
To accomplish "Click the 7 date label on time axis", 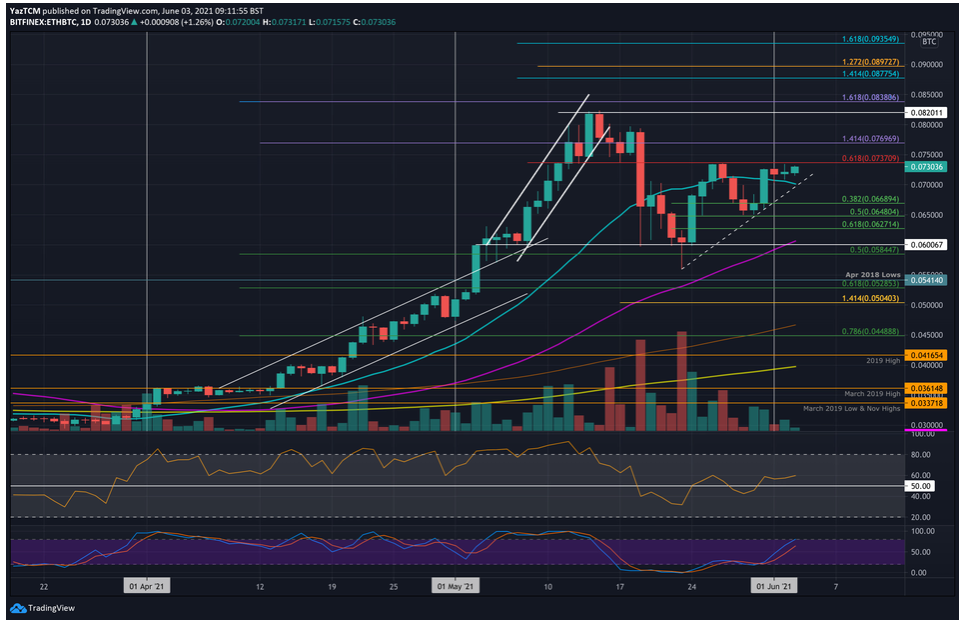I will tap(836, 587).
